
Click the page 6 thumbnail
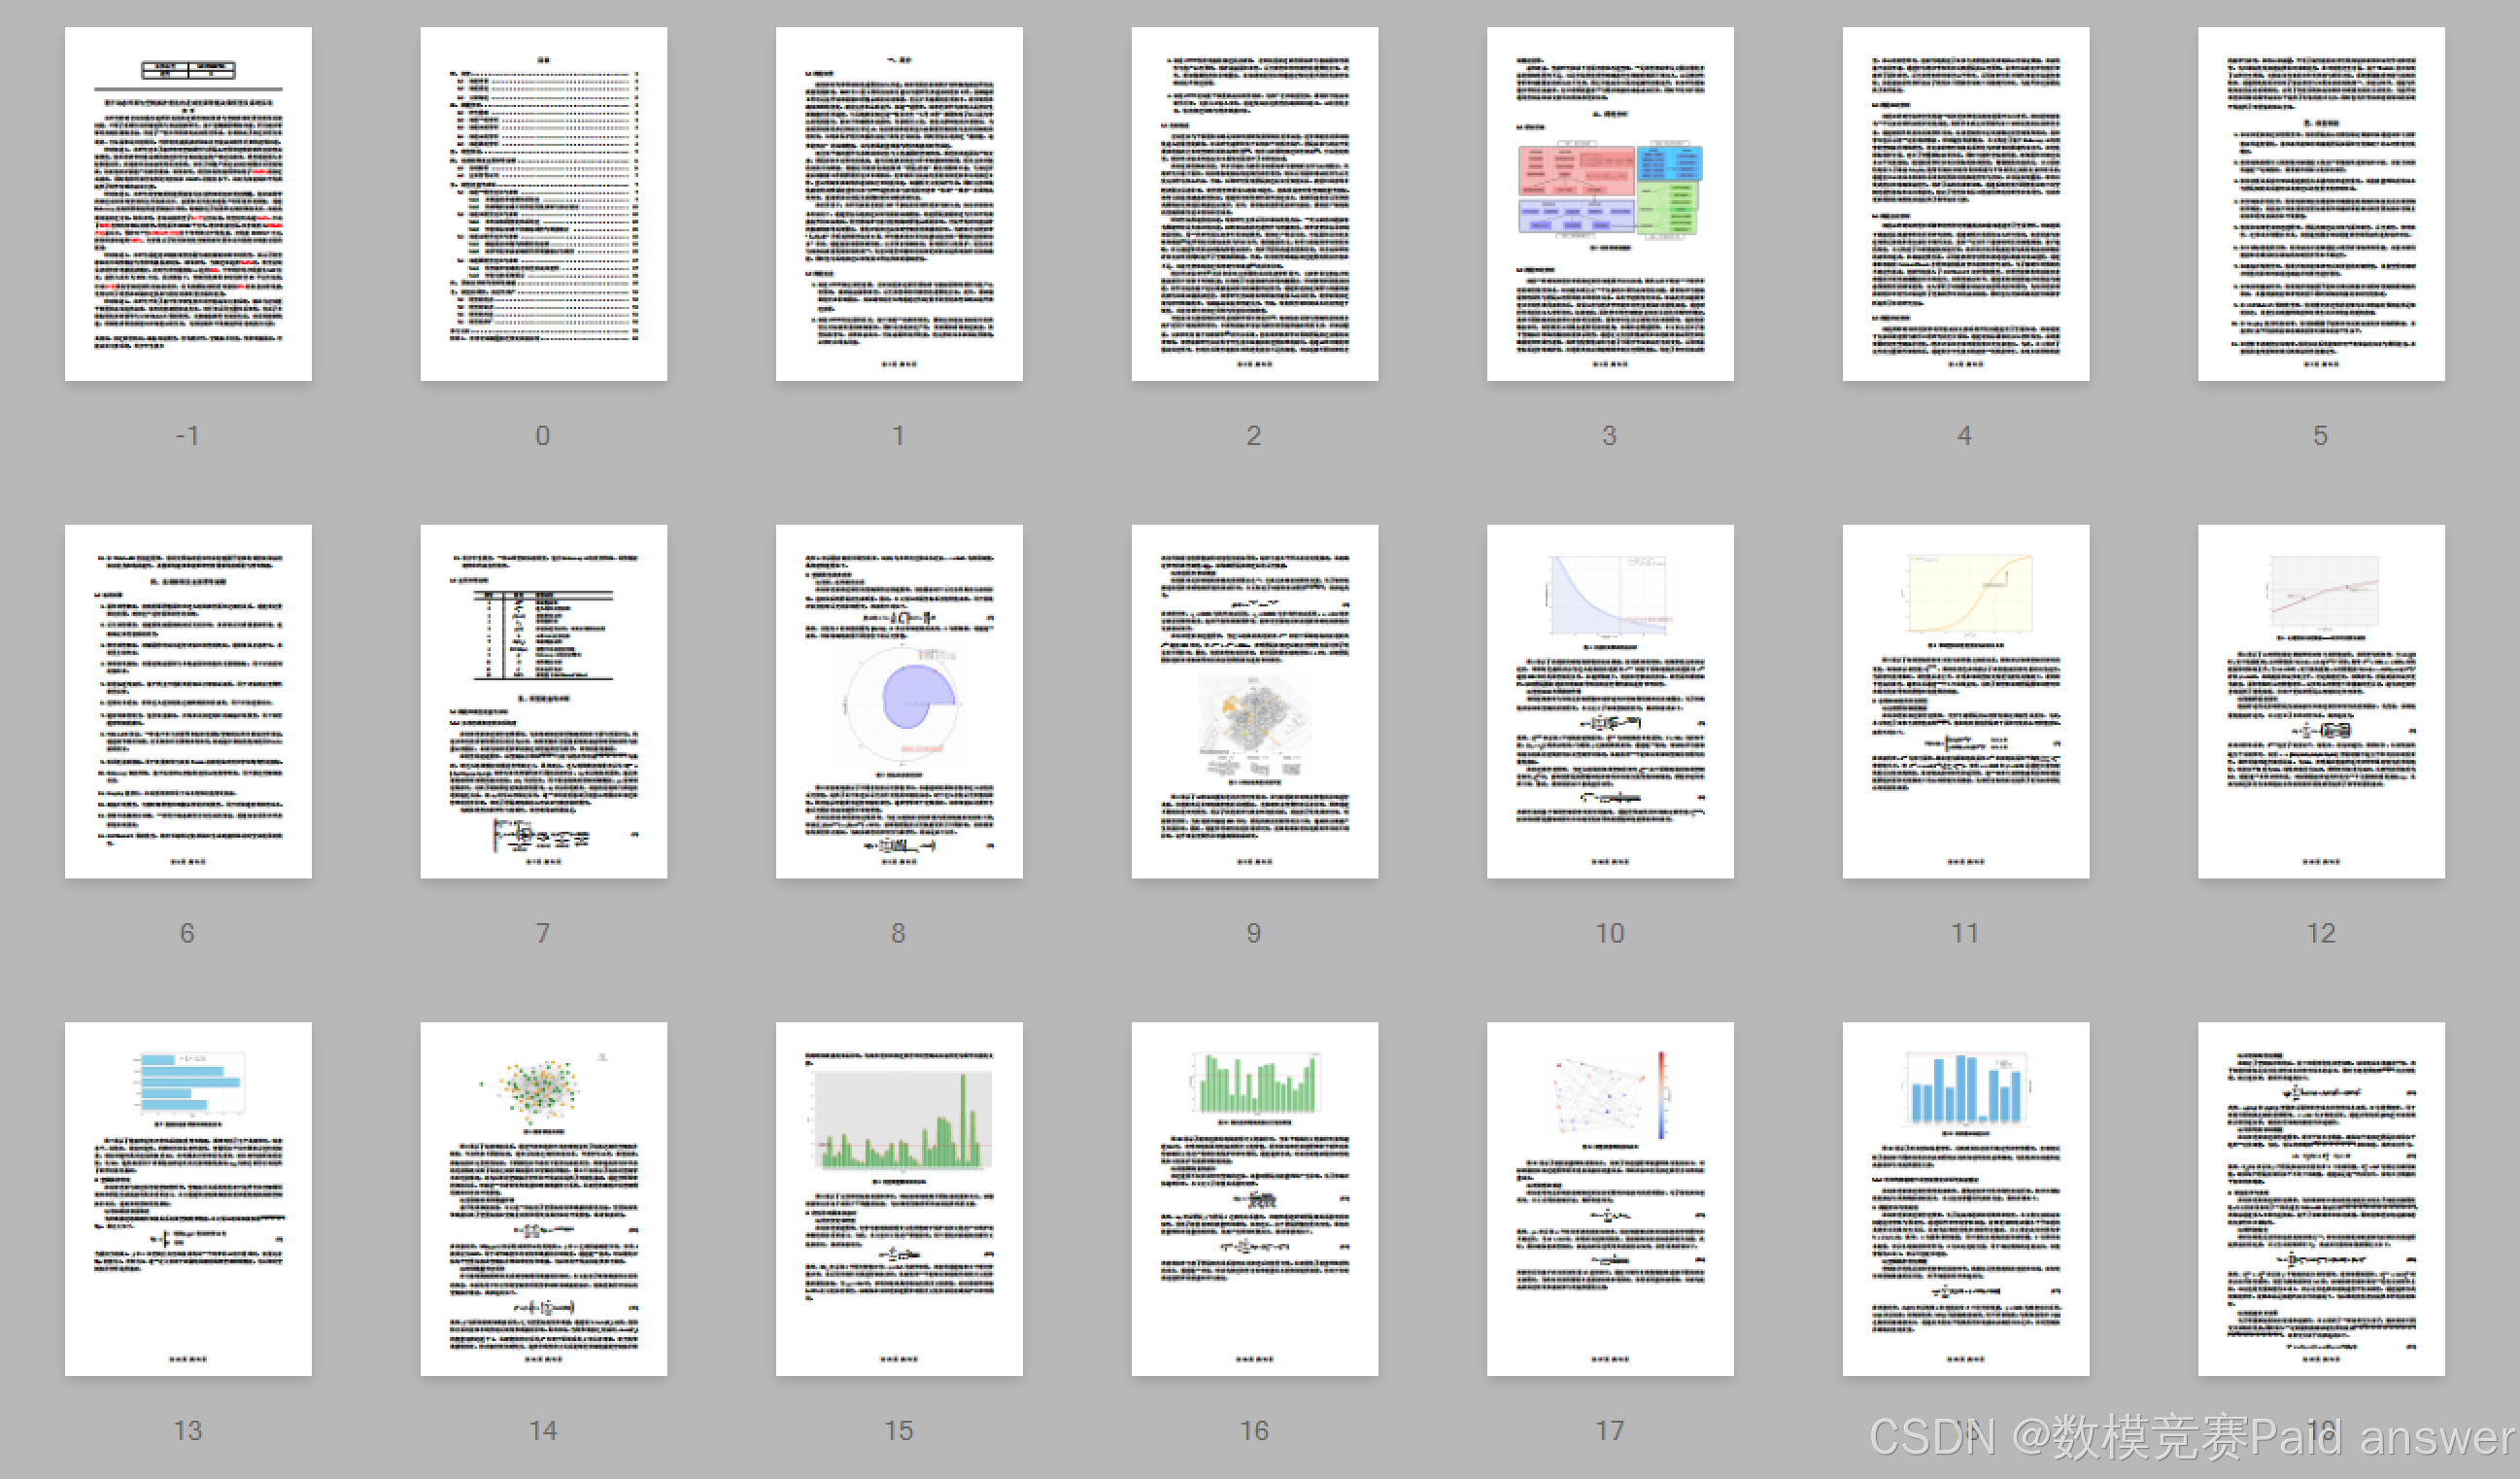[x=188, y=701]
